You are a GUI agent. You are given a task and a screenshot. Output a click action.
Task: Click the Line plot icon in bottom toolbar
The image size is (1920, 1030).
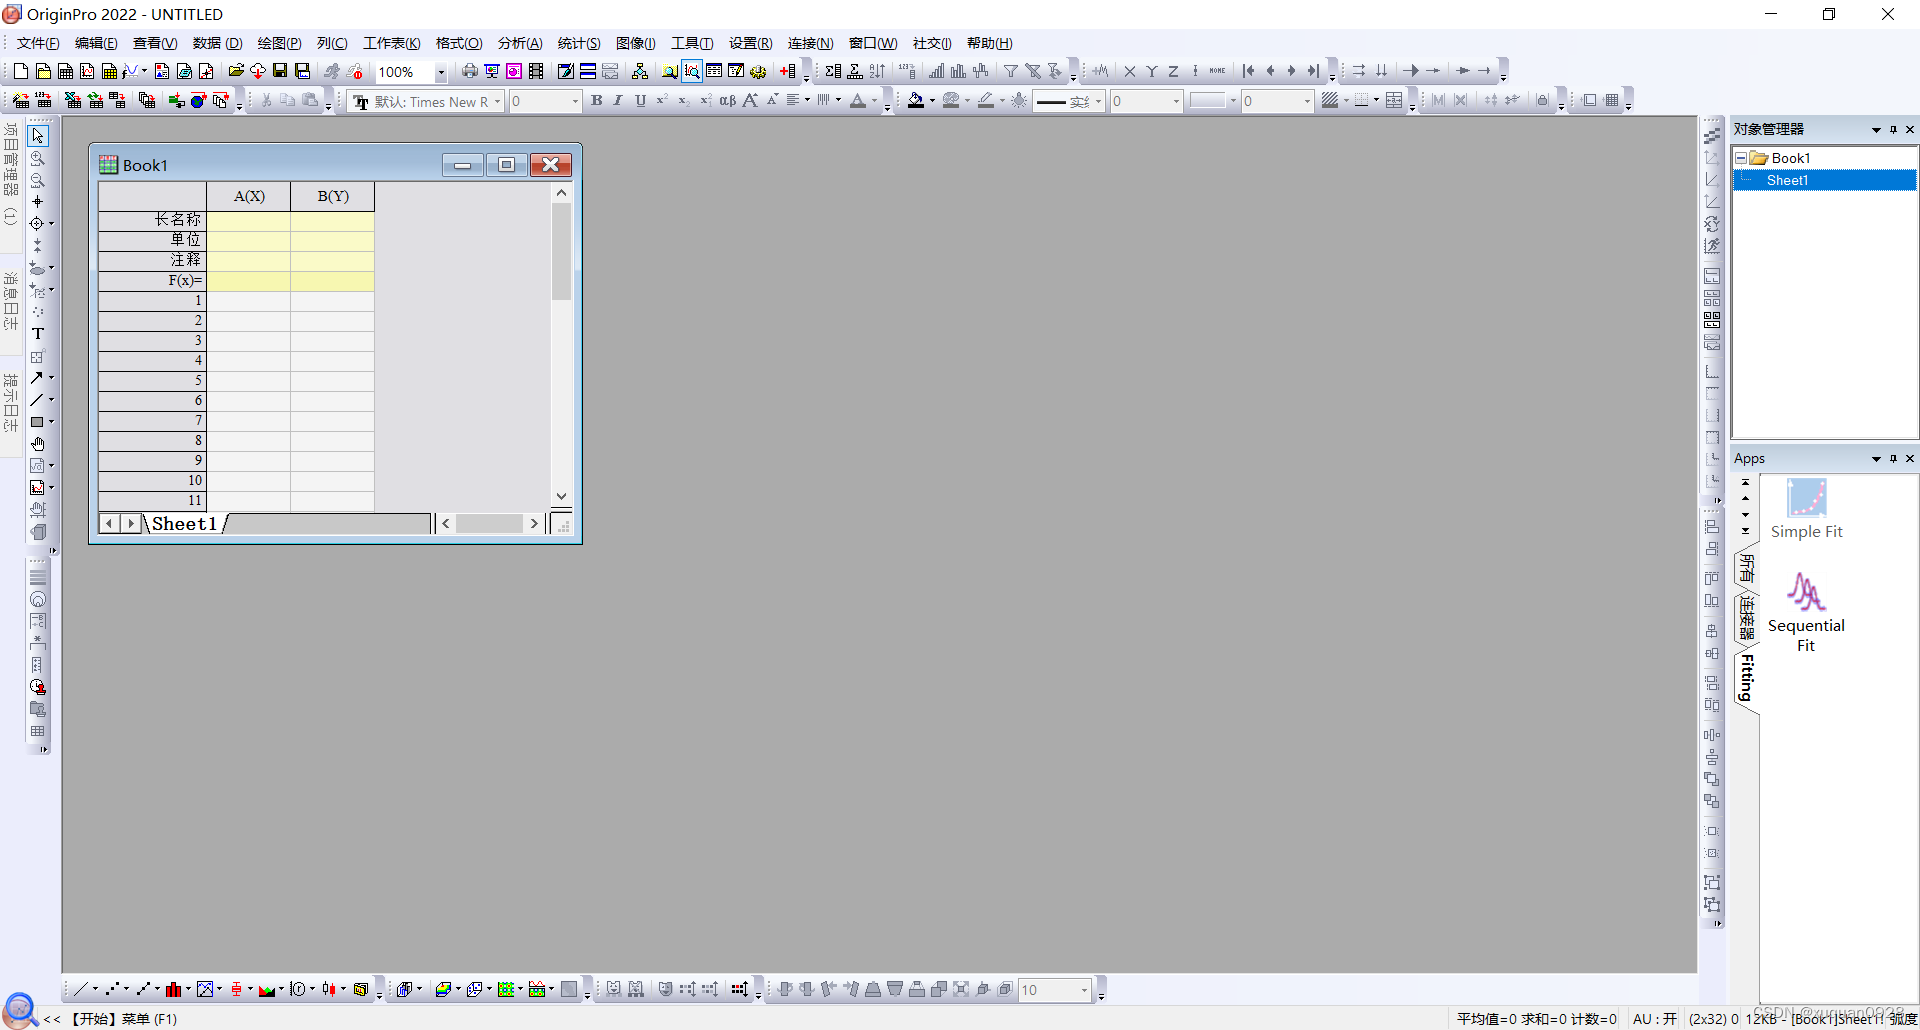(81, 989)
